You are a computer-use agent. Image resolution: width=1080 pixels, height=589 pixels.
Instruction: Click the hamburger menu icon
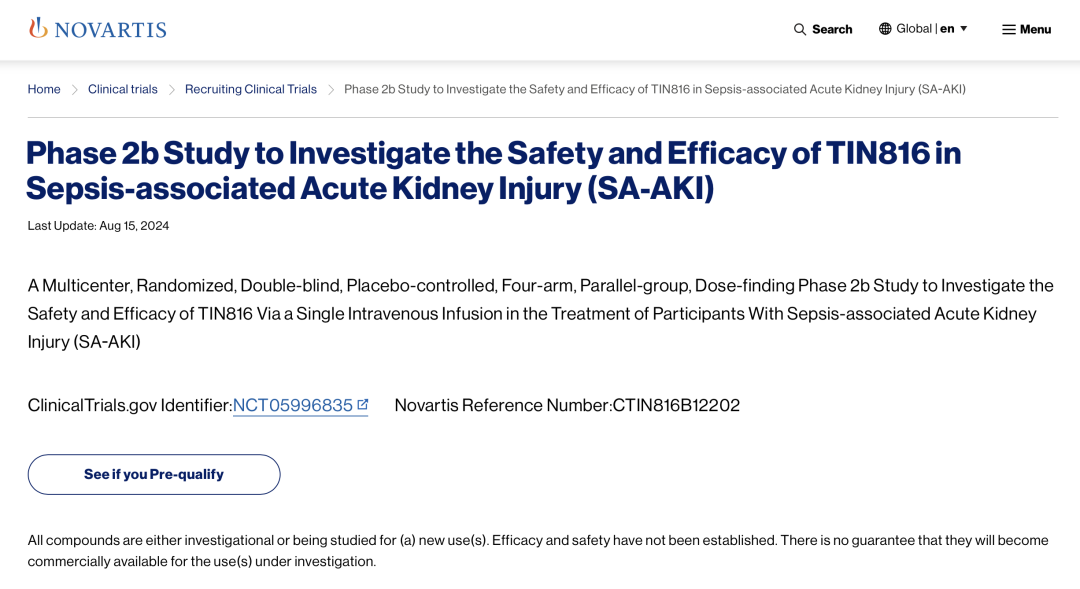[1008, 29]
